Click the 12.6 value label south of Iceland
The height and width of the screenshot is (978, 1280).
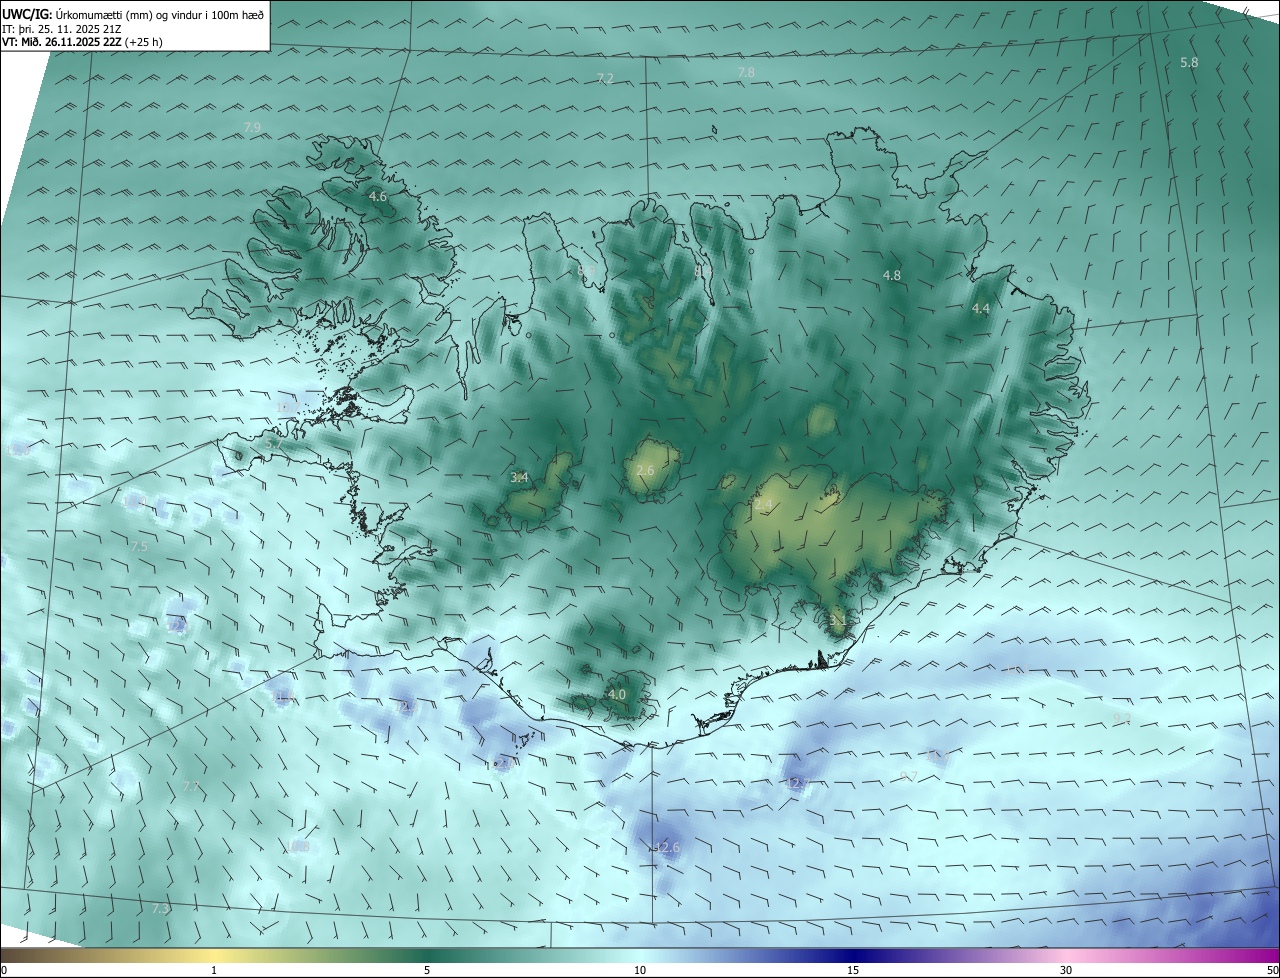coord(667,848)
